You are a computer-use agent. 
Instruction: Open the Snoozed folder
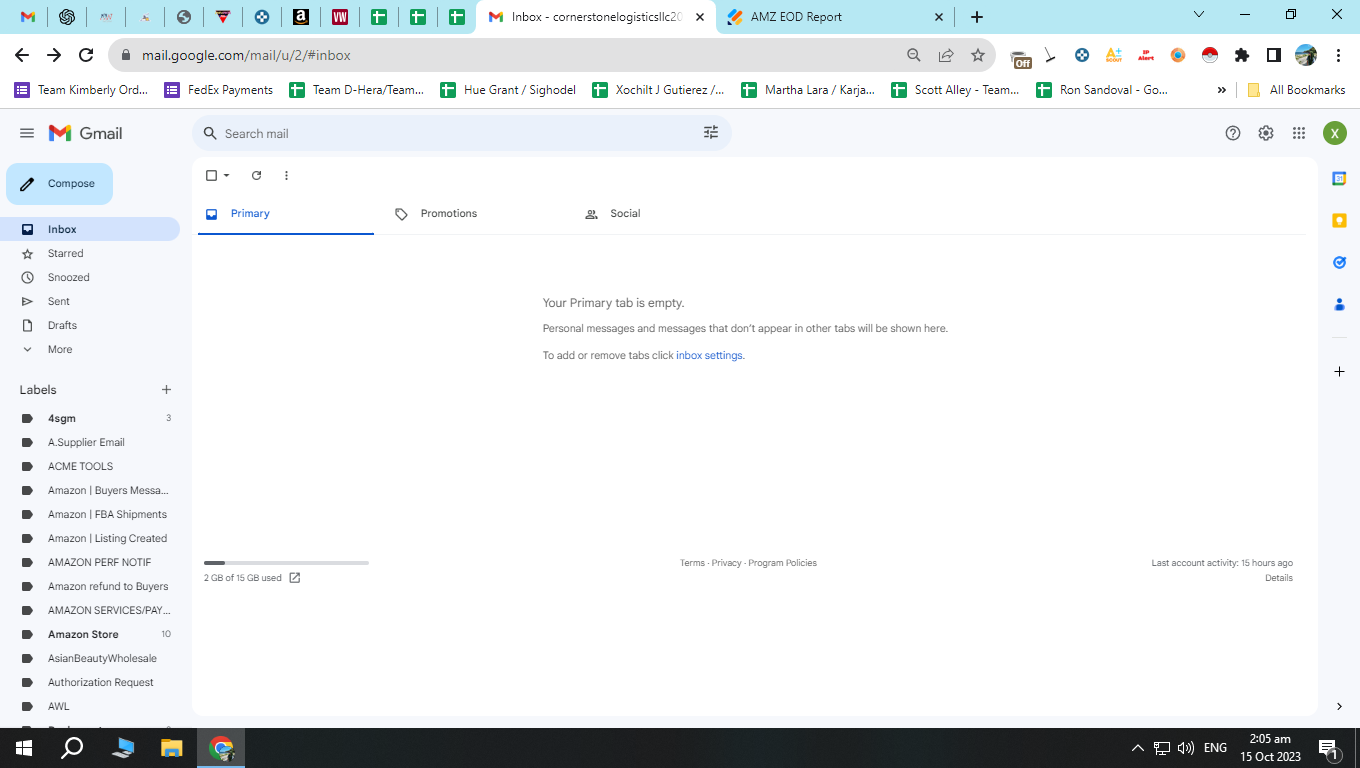(90, 277)
